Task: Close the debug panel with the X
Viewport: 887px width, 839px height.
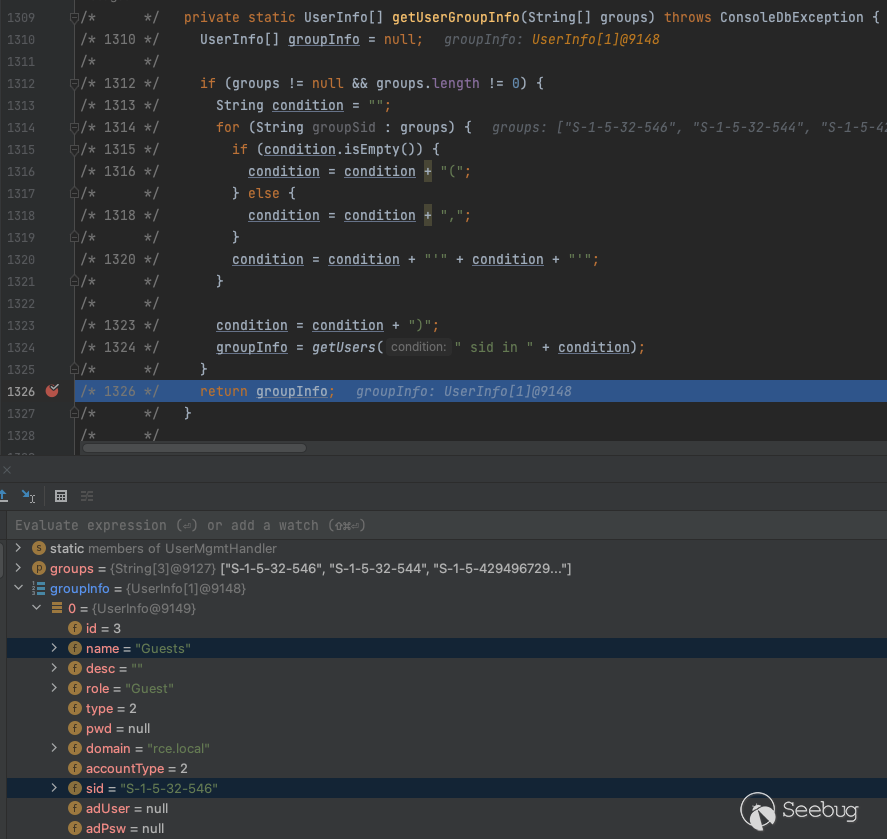Action: pyautogui.click(x=7, y=470)
